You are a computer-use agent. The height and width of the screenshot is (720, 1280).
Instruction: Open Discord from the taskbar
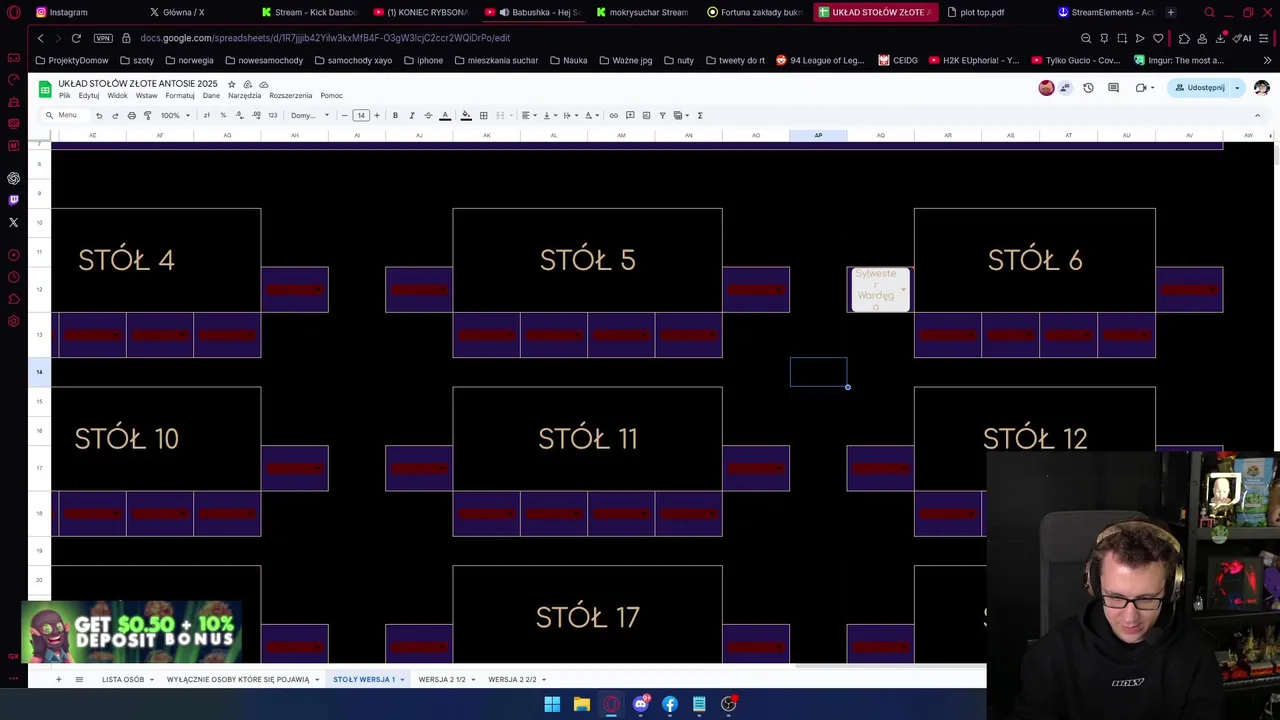(640, 704)
